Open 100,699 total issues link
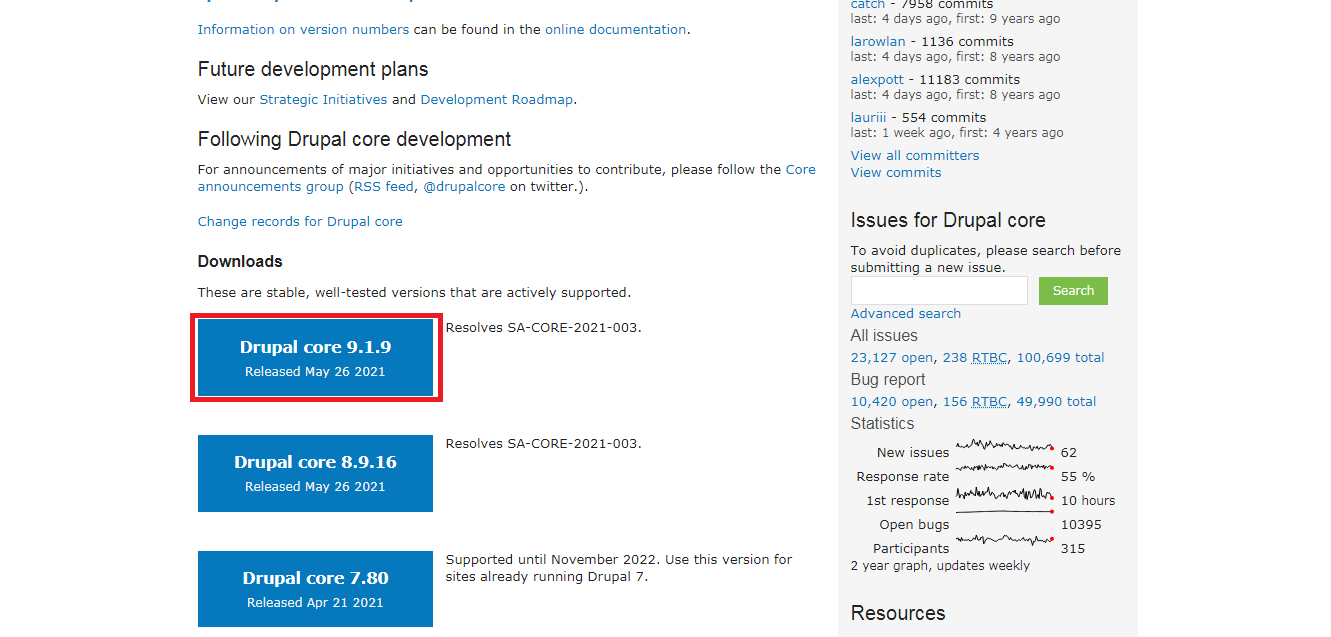This screenshot has height=637, width=1331. coord(1060,357)
